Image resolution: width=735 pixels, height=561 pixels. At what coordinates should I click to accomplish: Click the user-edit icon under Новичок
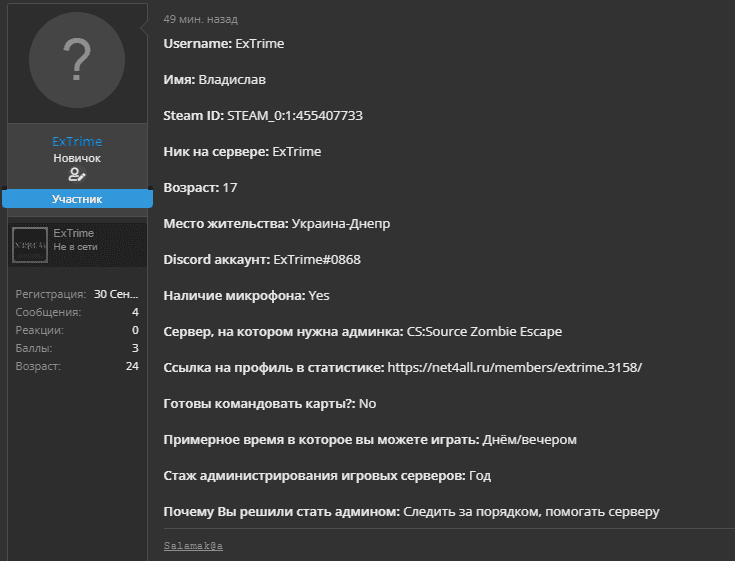pos(77,175)
